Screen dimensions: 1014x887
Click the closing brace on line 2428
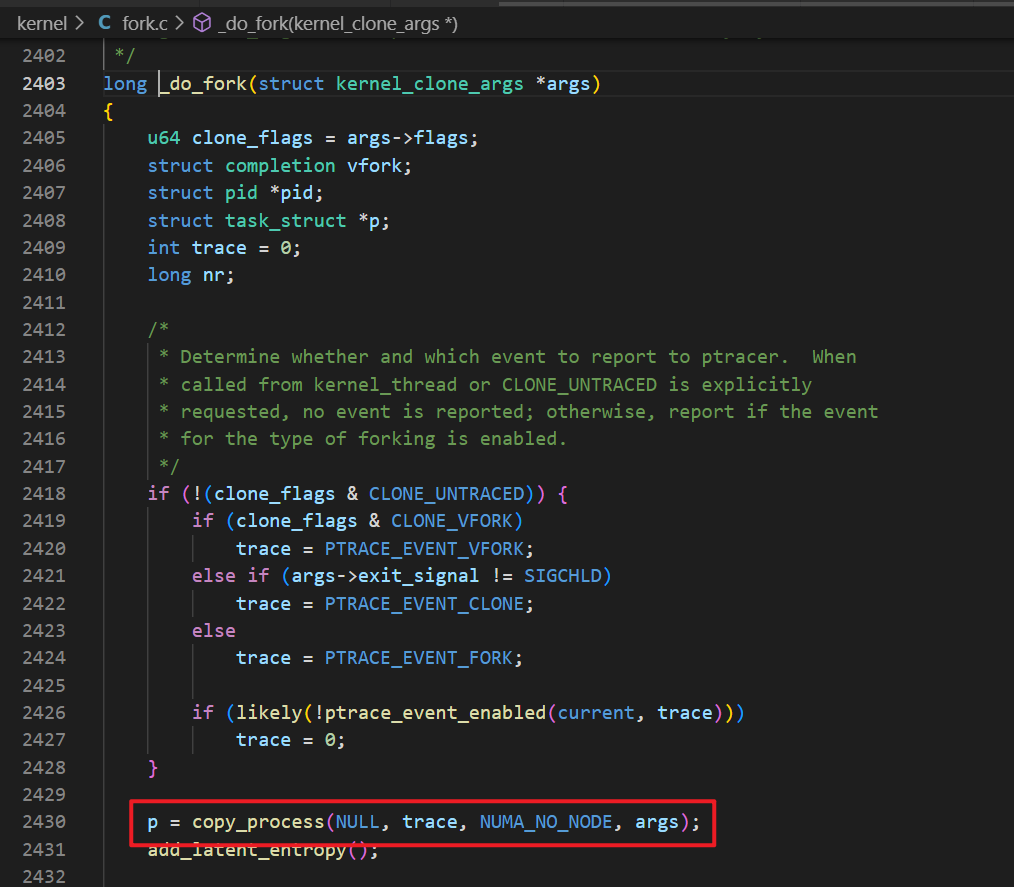(x=153, y=768)
